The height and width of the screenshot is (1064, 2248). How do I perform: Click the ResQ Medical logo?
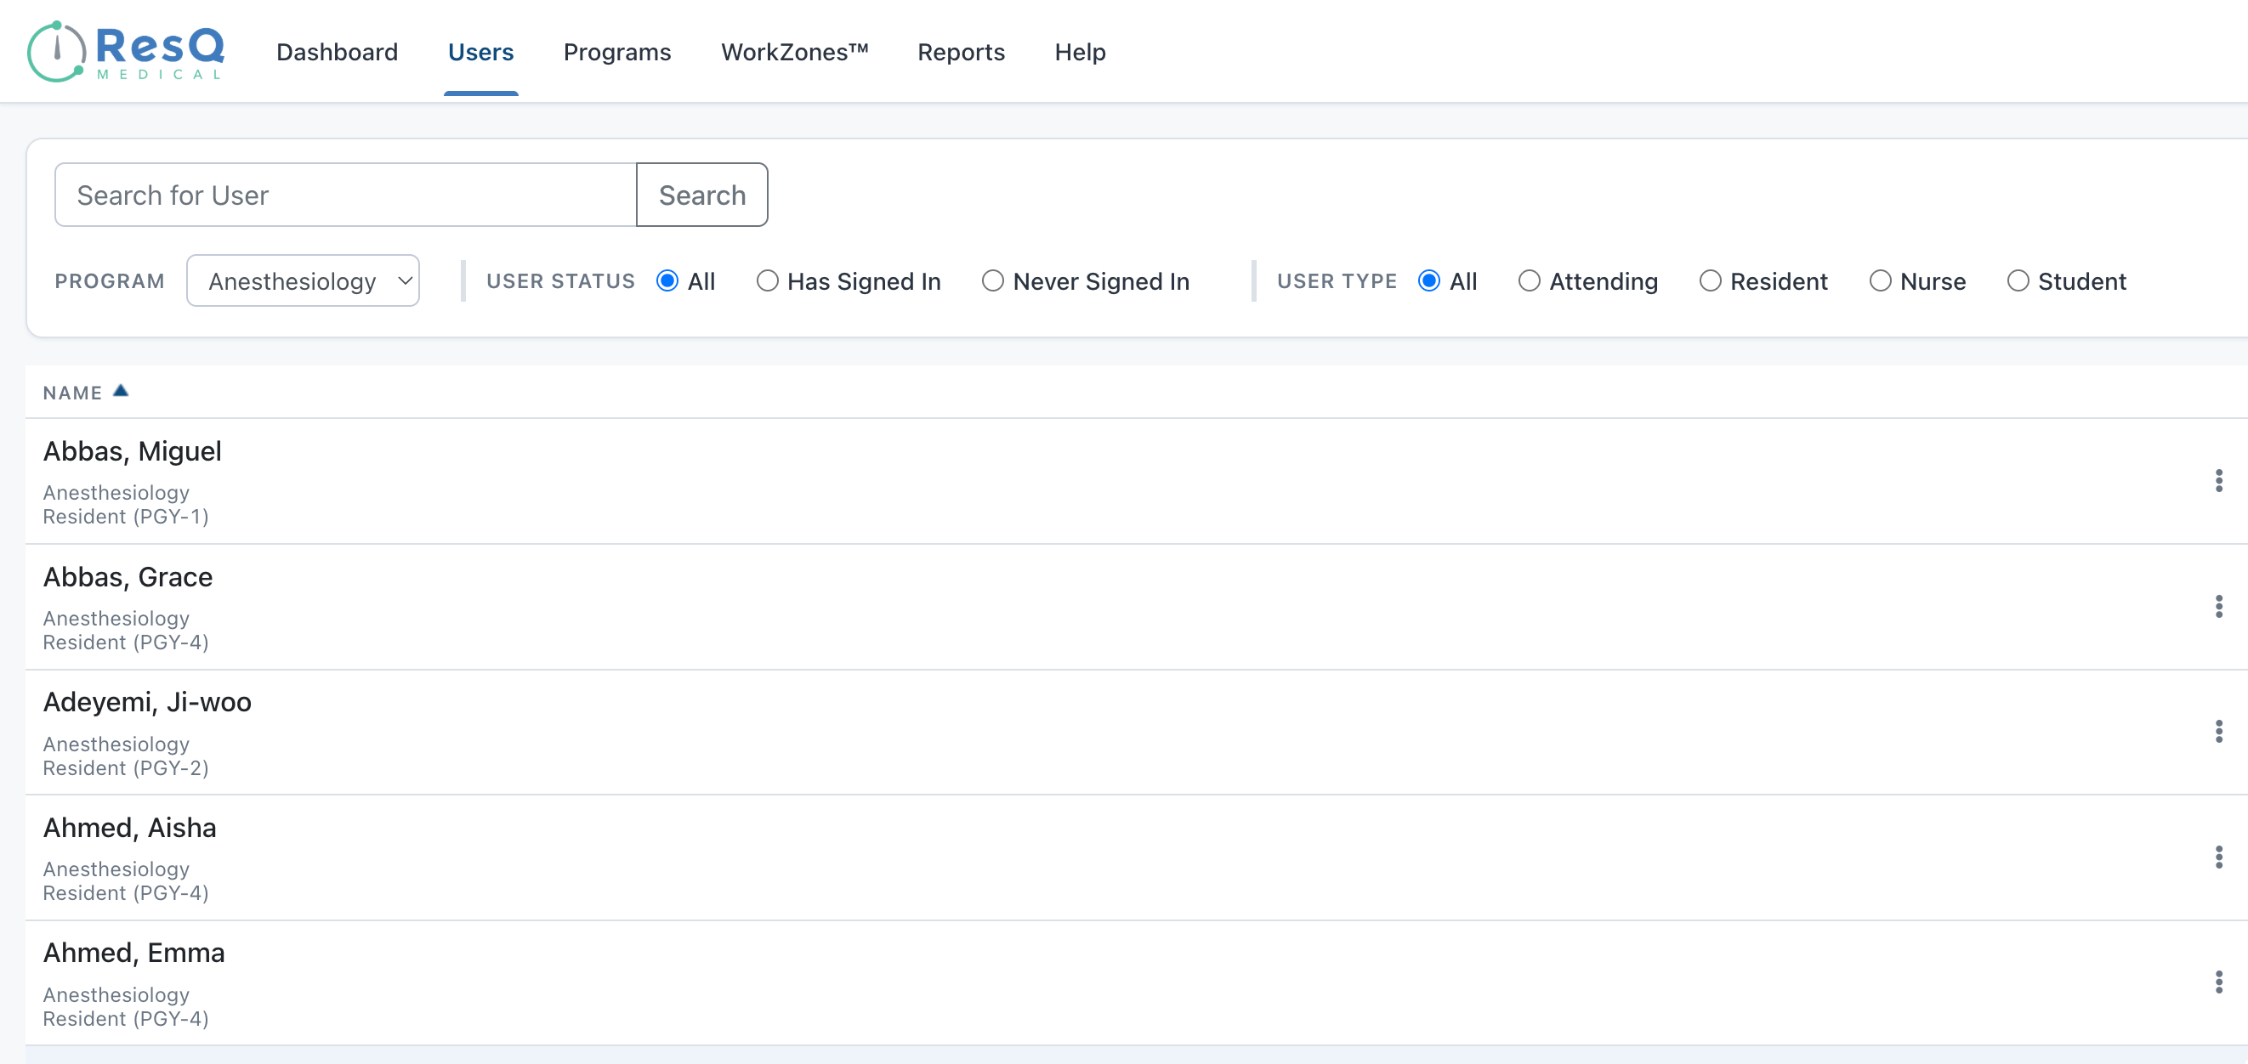[126, 52]
